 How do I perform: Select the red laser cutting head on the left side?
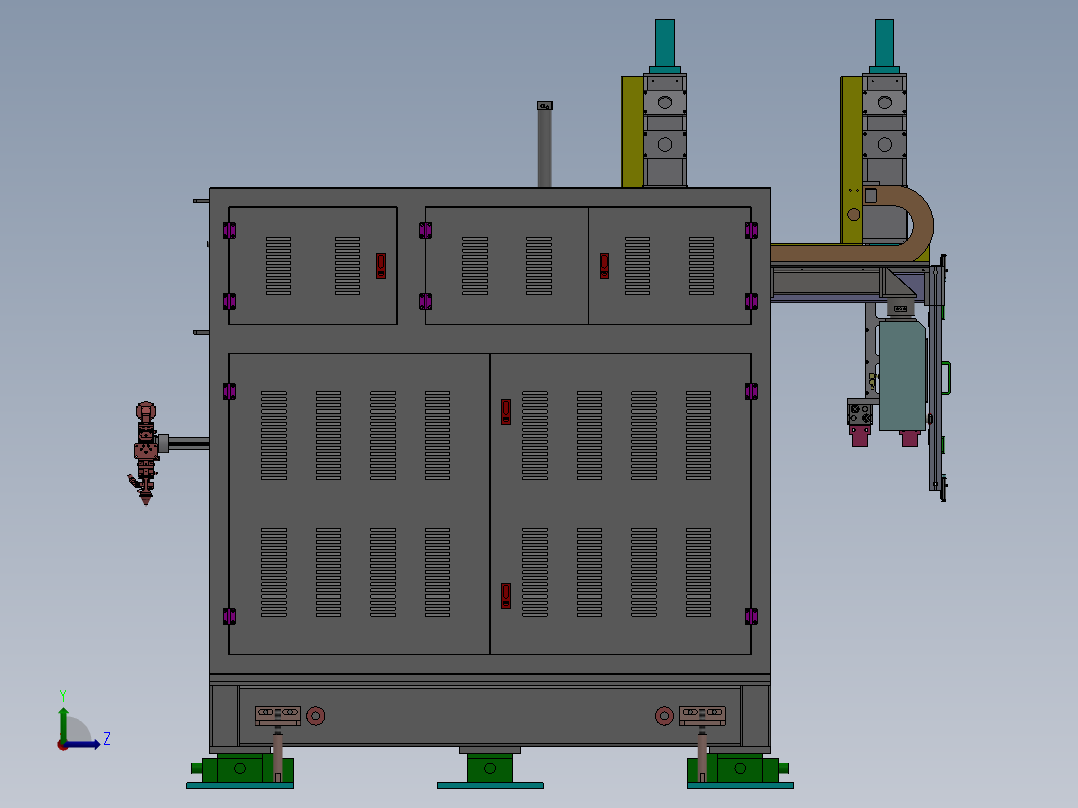point(145,452)
